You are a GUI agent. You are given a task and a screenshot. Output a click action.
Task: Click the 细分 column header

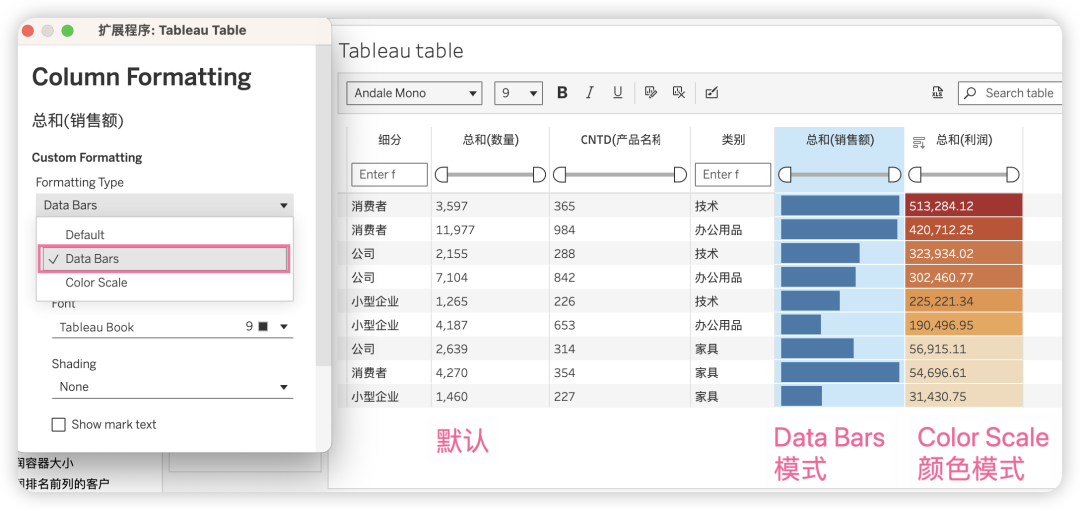coord(389,141)
